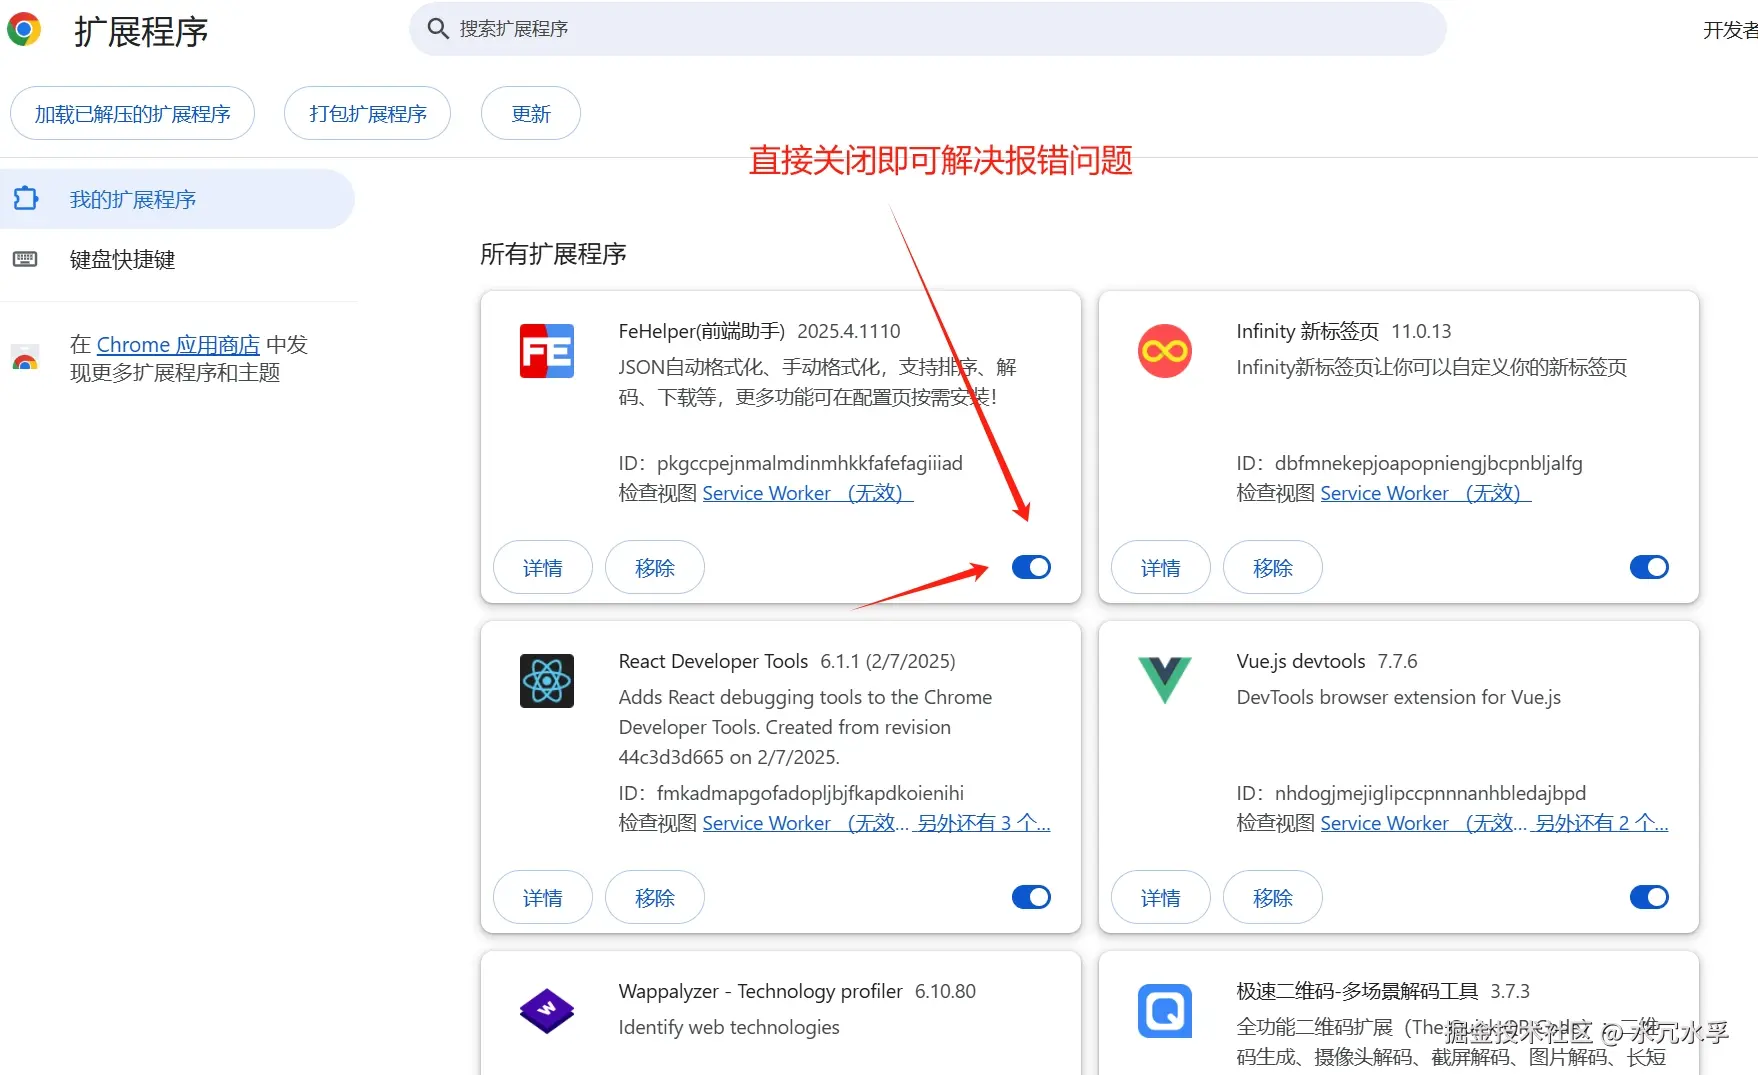Open 详情 for Vue.js devtools

click(x=1161, y=897)
